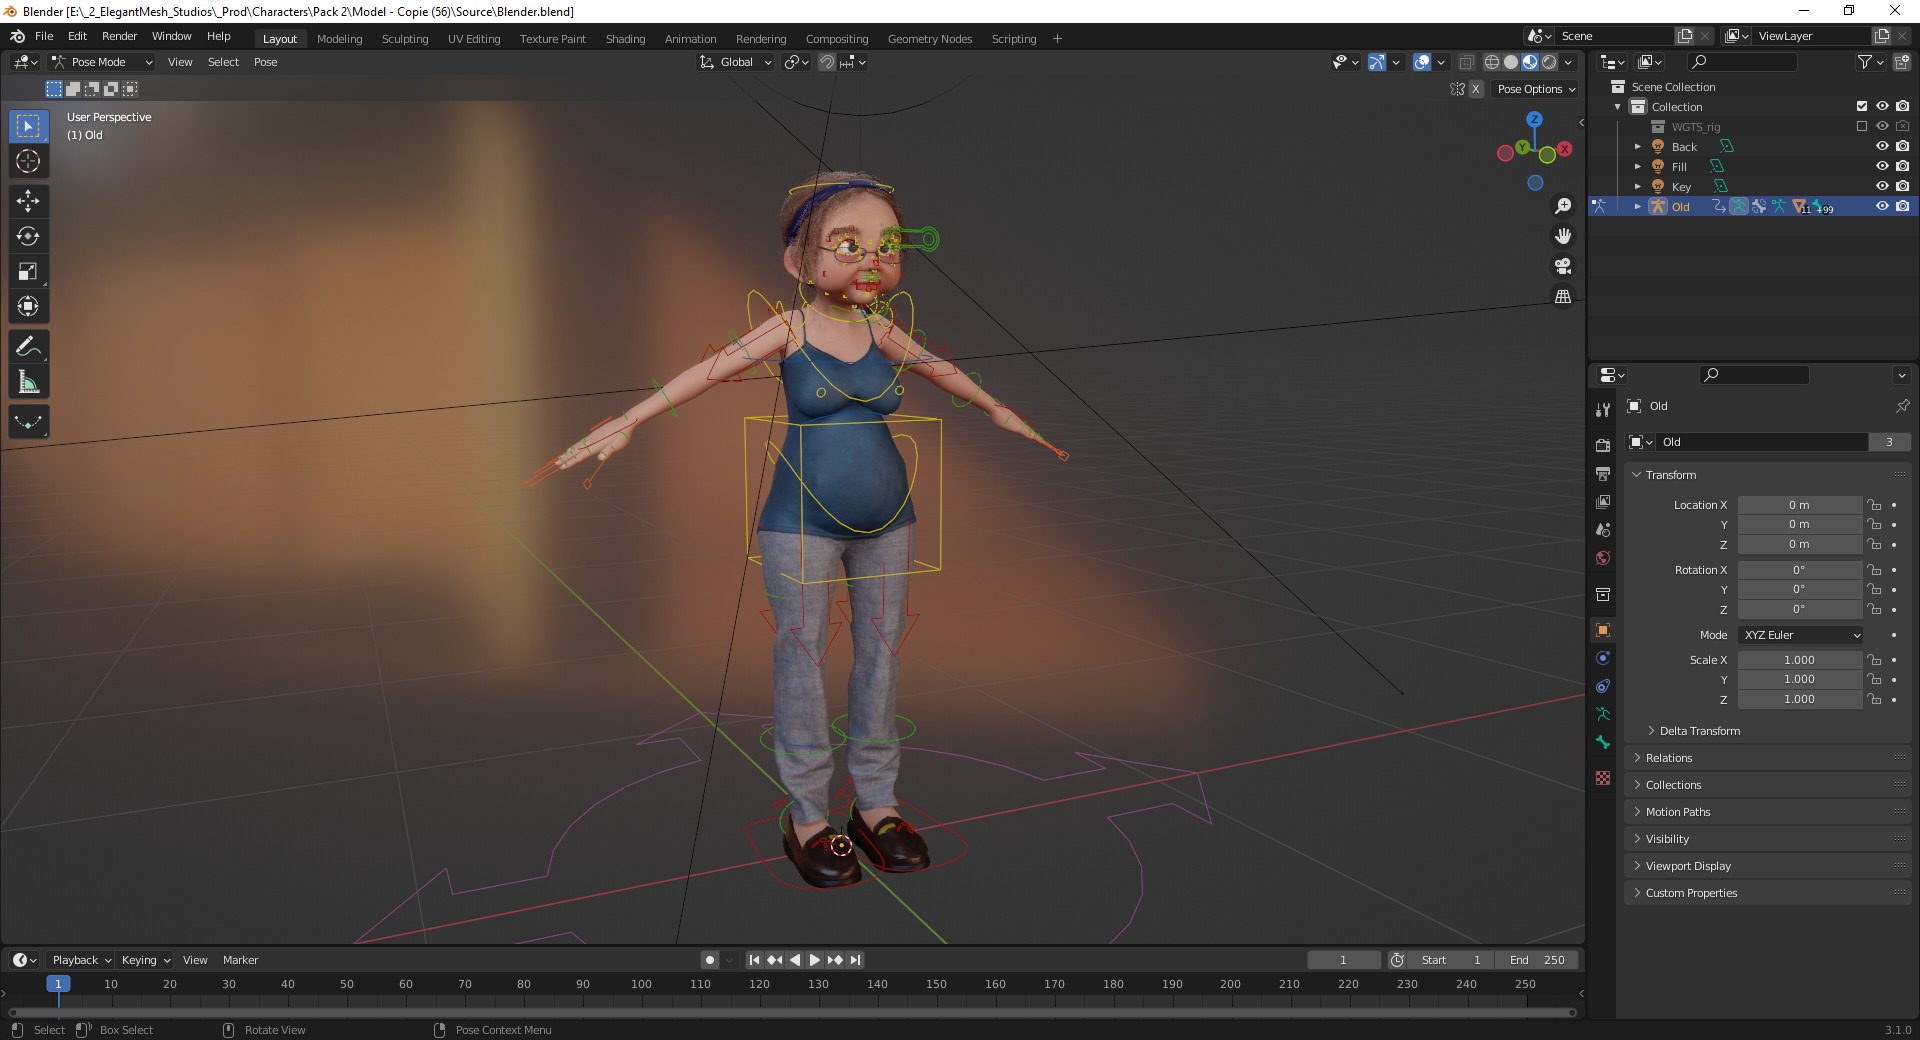The width and height of the screenshot is (1920, 1040).
Task: Select the Measure tool
Action: click(x=28, y=382)
